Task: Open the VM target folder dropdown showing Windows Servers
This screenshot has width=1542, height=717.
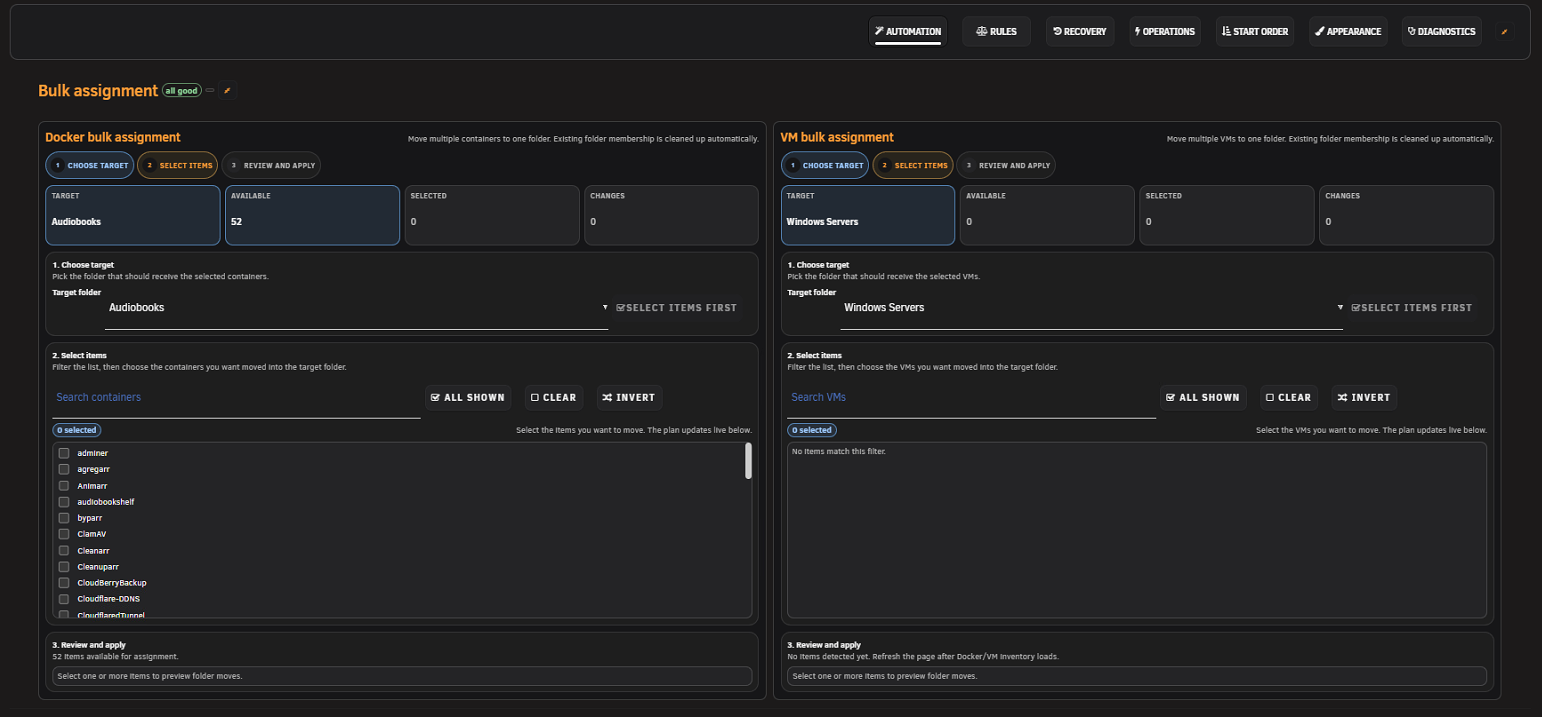Action: (x=1092, y=308)
